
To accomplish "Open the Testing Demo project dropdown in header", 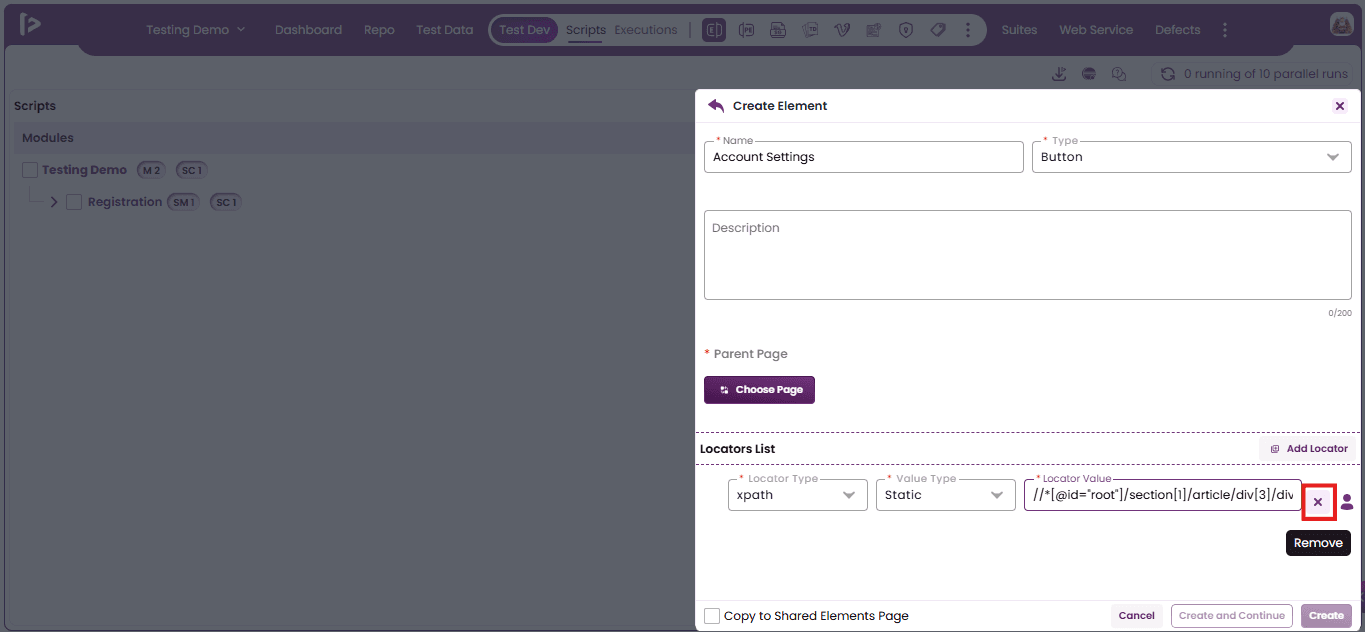I will (x=195, y=30).
